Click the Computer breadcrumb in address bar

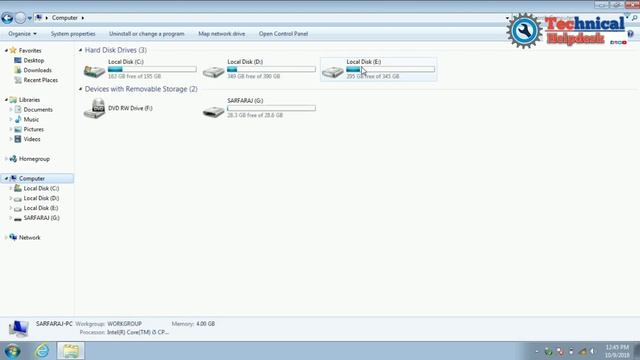pos(64,18)
